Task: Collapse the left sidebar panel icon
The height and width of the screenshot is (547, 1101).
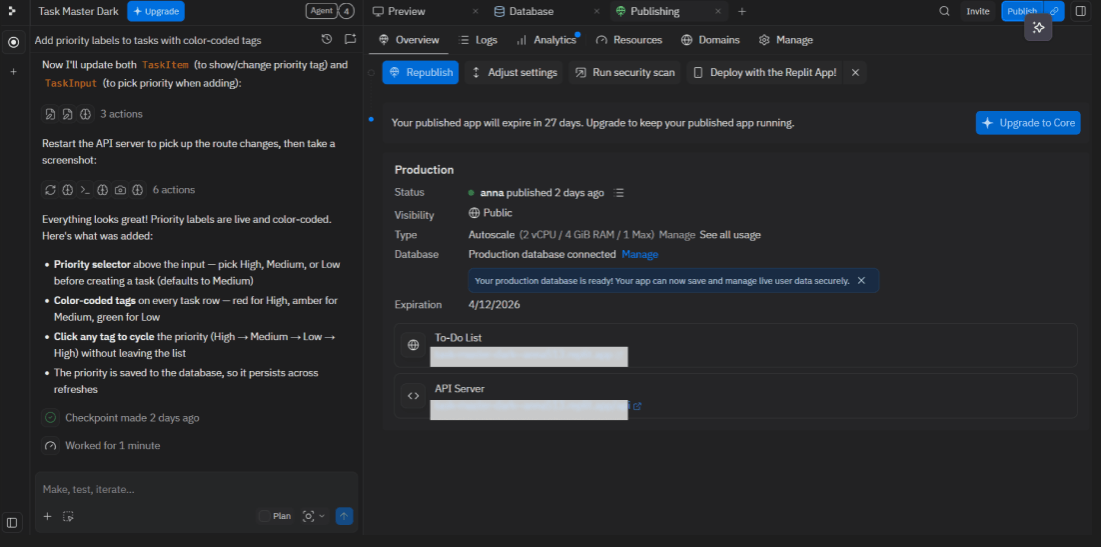Action: pyautogui.click(x=12, y=522)
